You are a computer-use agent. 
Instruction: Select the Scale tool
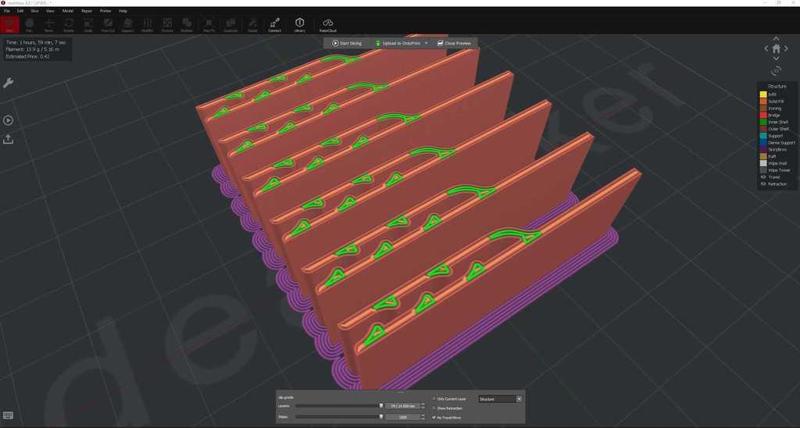(88, 24)
